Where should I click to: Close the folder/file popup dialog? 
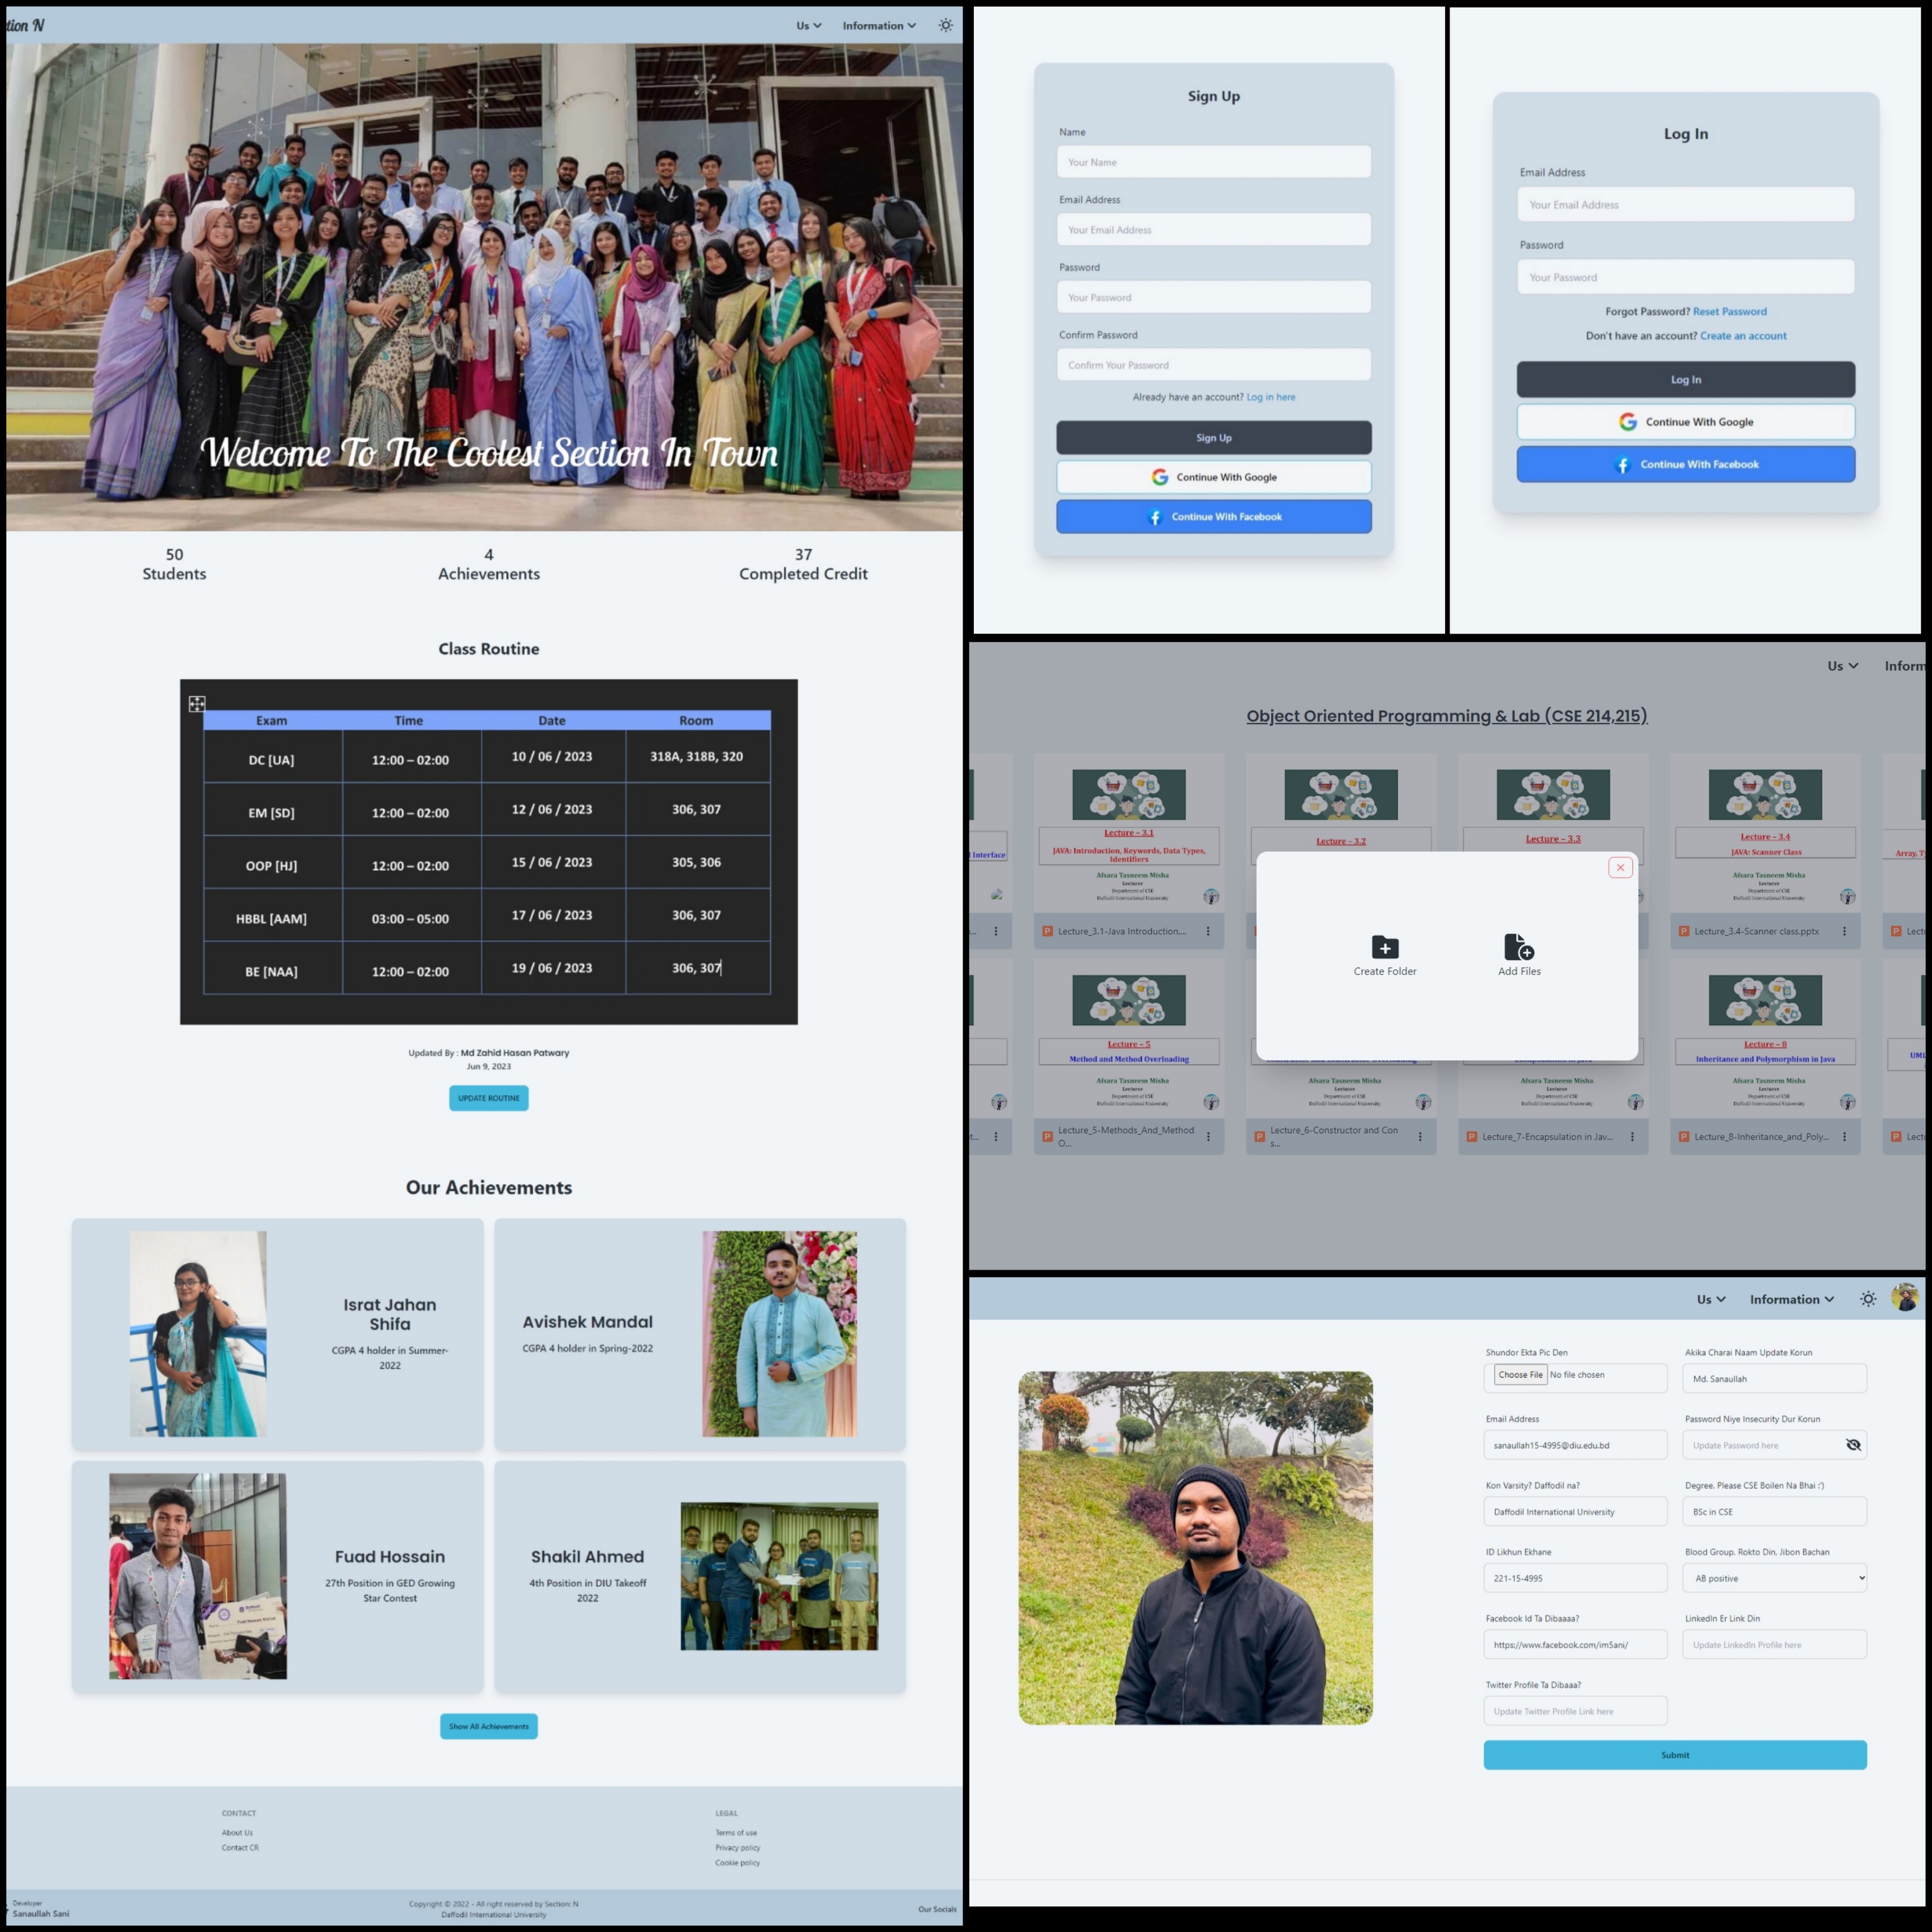(x=1620, y=867)
